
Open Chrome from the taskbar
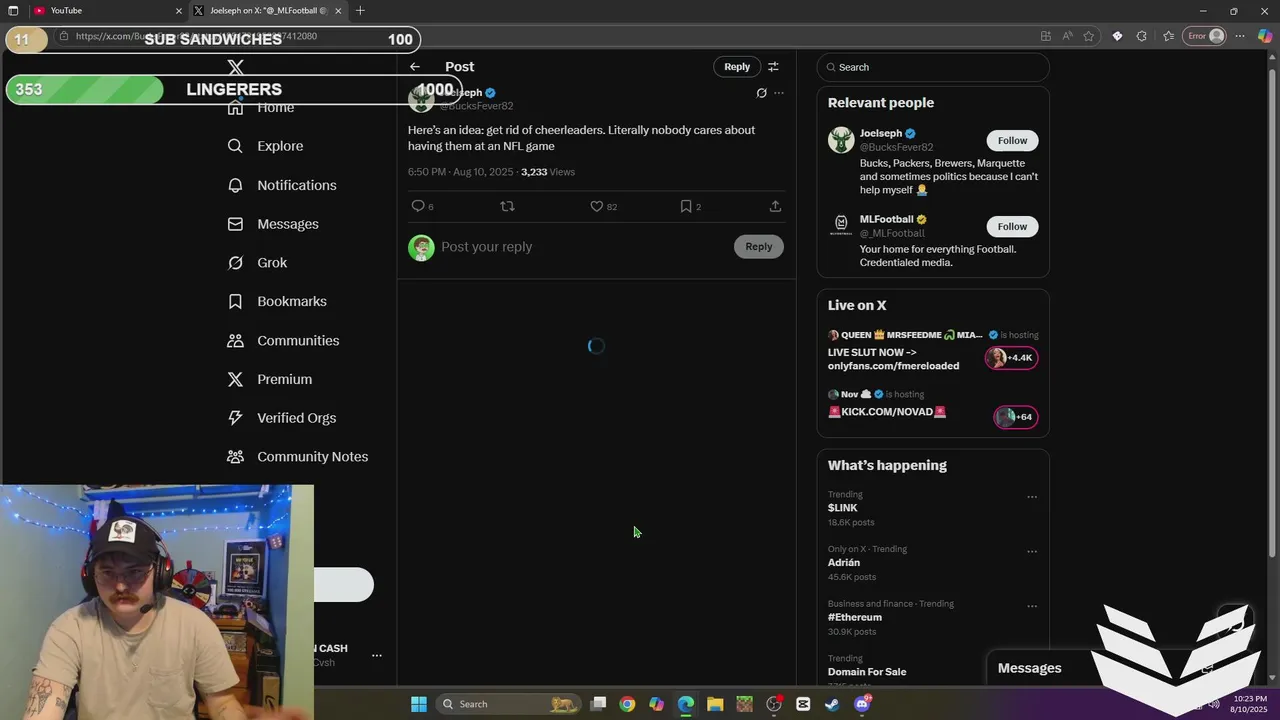click(x=627, y=704)
